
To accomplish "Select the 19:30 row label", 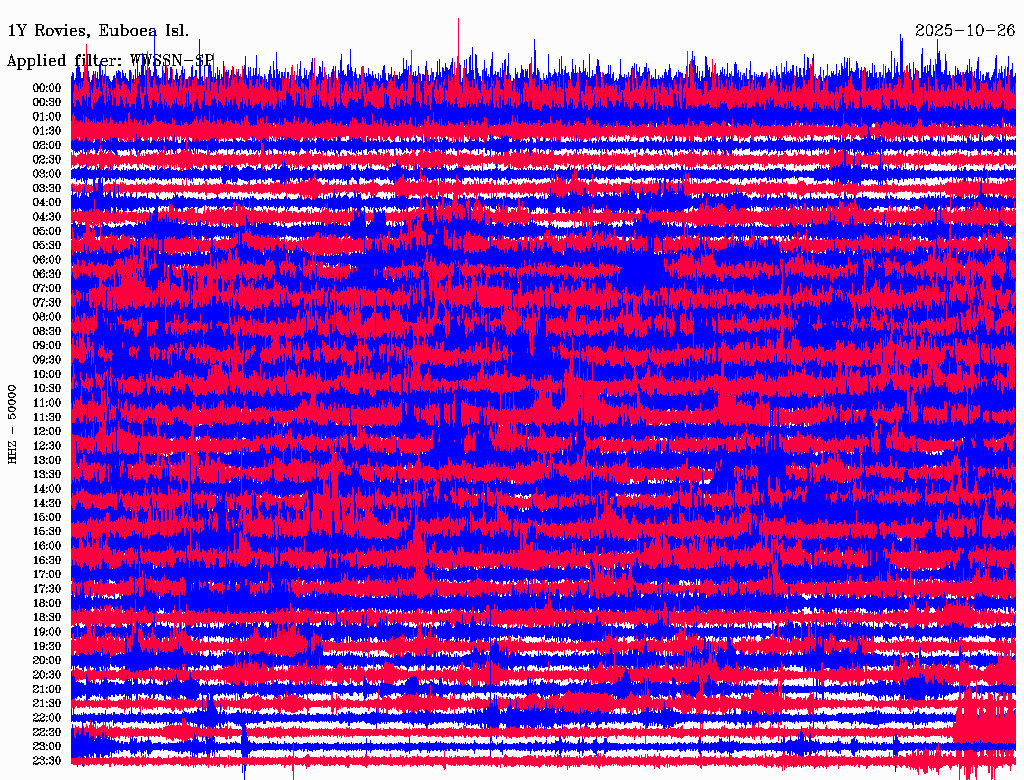I will point(47,646).
